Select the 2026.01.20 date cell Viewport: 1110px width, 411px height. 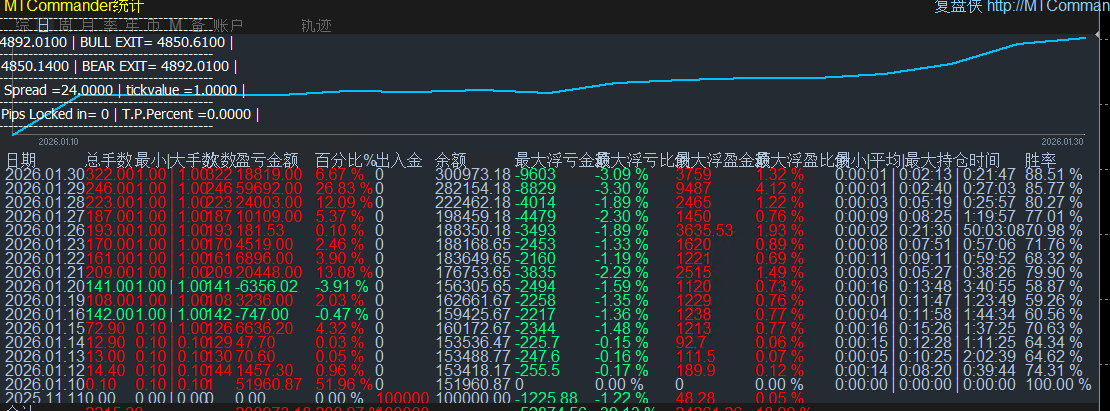(x=45, y=286)
